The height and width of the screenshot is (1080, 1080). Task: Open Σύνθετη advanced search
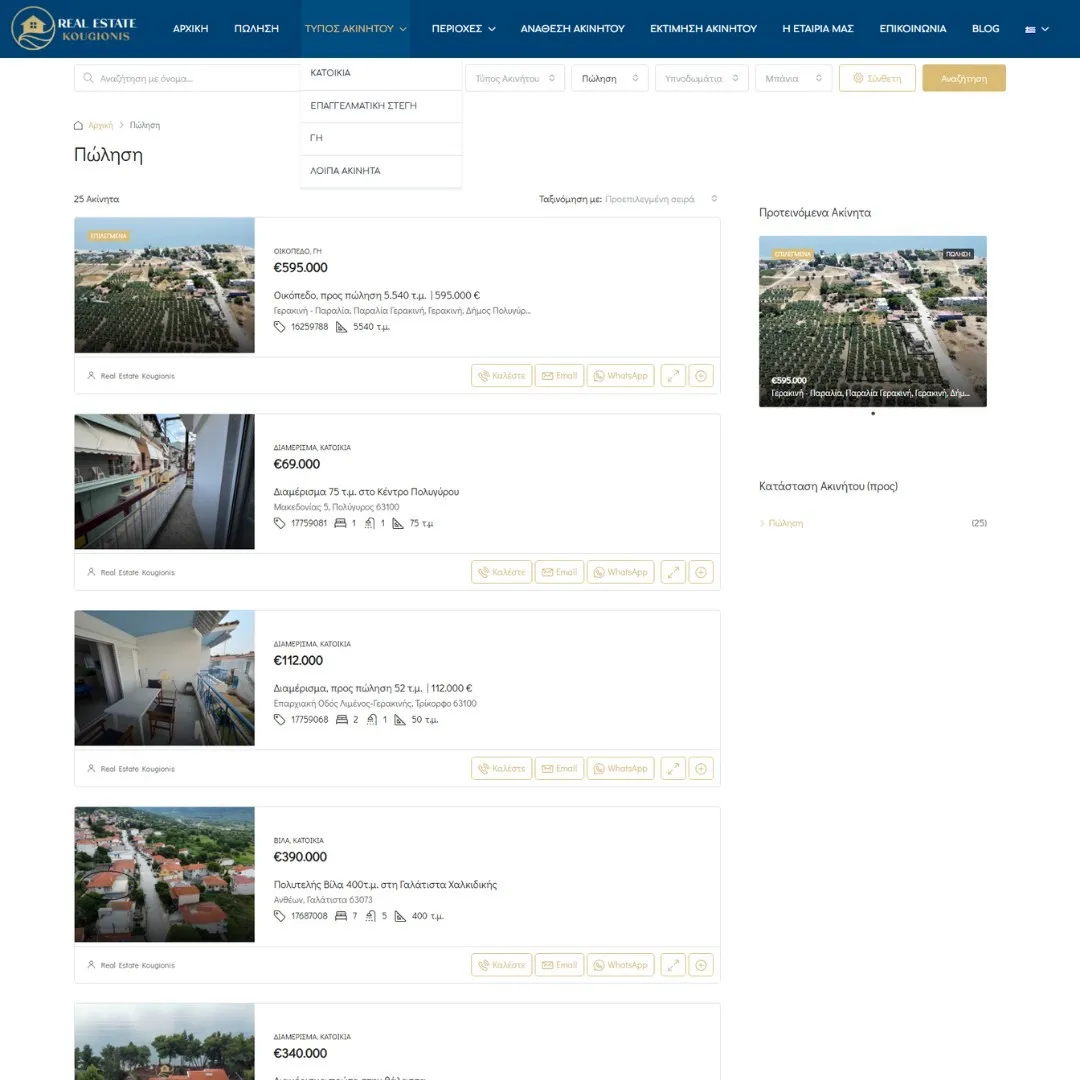click(x=877, y=79)
